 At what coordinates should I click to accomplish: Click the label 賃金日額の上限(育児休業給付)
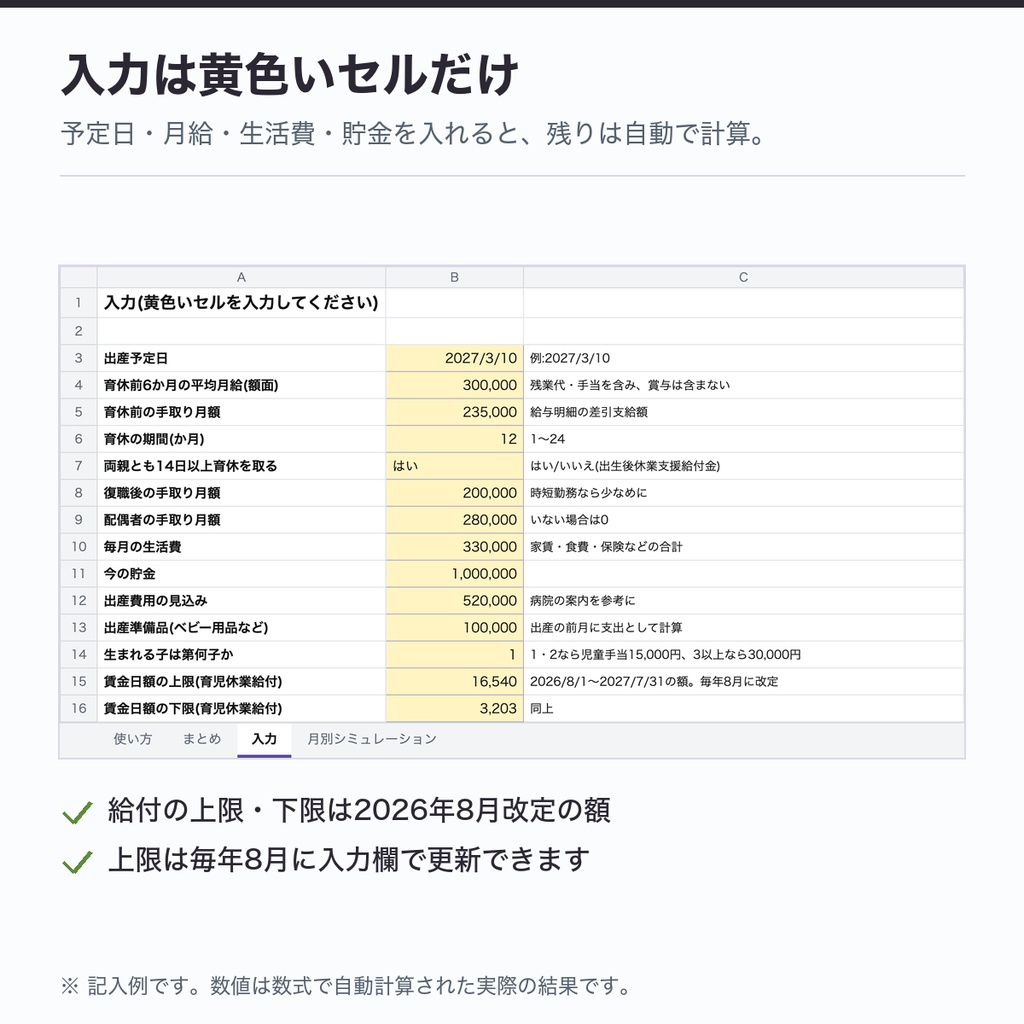click(x=193, y=681)
